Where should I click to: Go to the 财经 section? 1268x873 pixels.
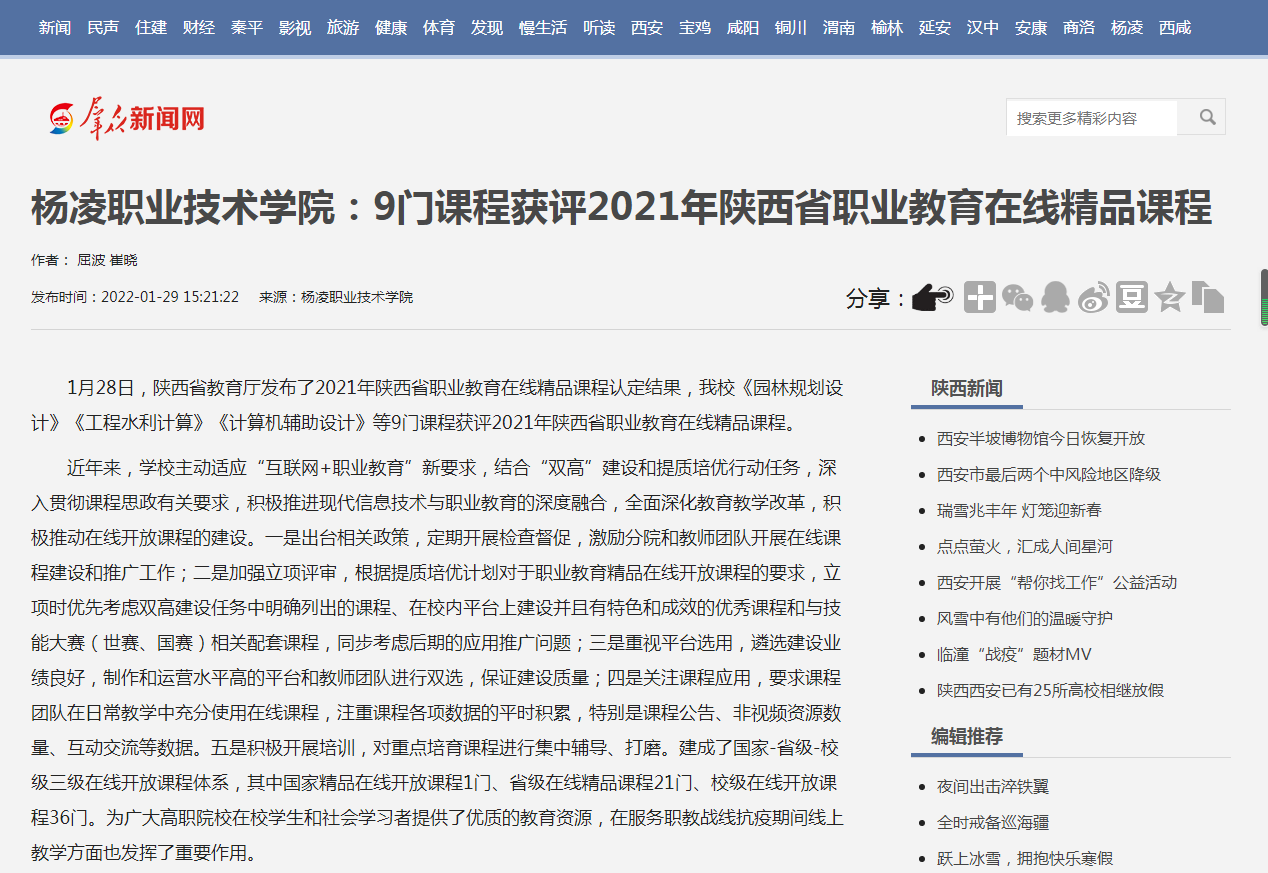199,27
